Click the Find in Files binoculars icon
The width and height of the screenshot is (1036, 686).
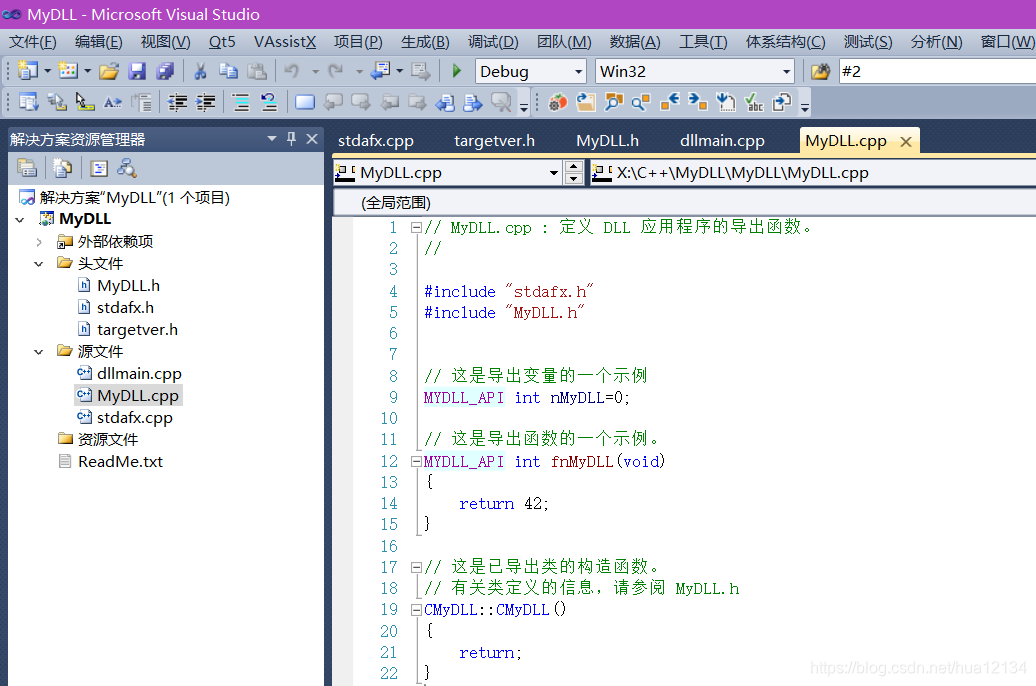(820, 71)
